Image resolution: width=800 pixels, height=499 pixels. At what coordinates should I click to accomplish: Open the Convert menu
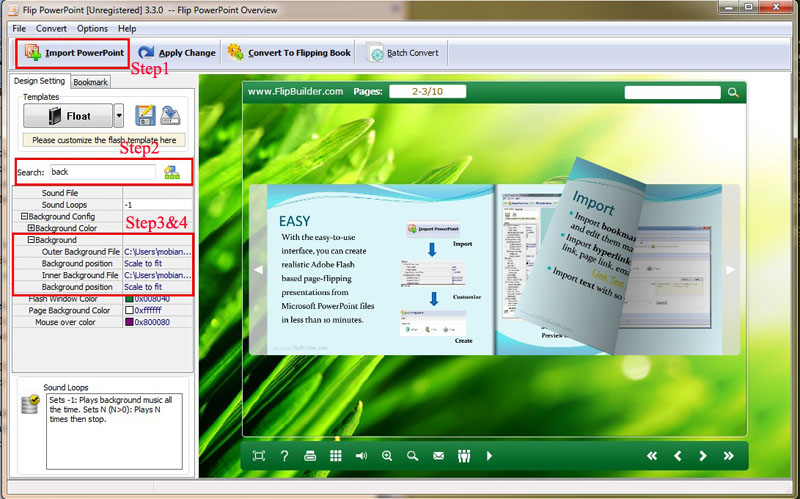coord(51,29)
